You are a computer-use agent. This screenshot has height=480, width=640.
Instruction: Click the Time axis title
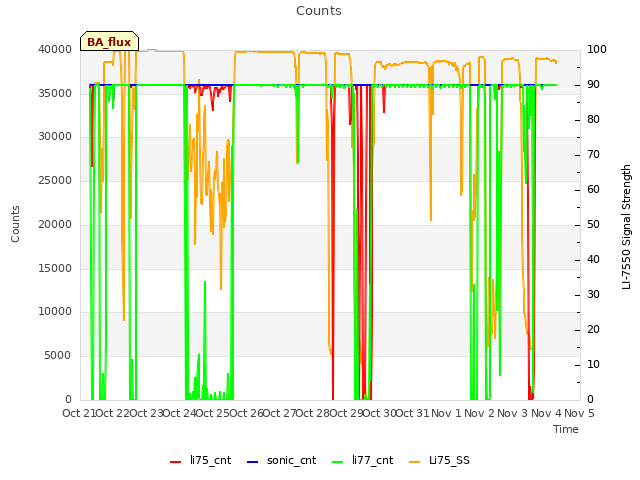pyautogui.click(x=566, y=429)
